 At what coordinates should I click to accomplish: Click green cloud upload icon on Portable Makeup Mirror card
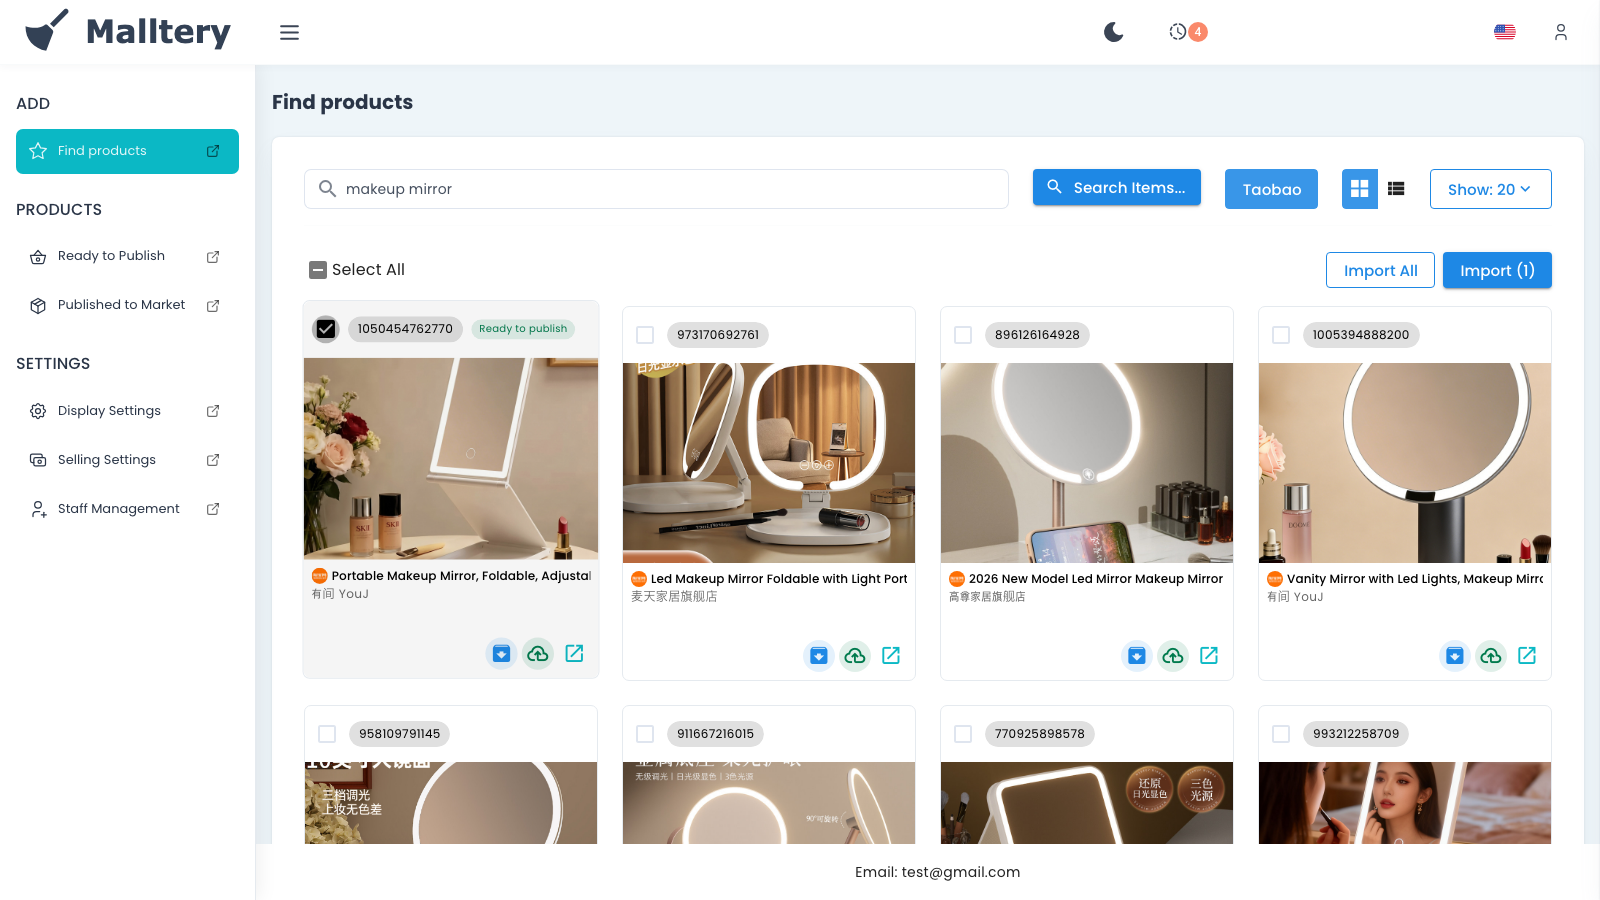coord(538,654)
